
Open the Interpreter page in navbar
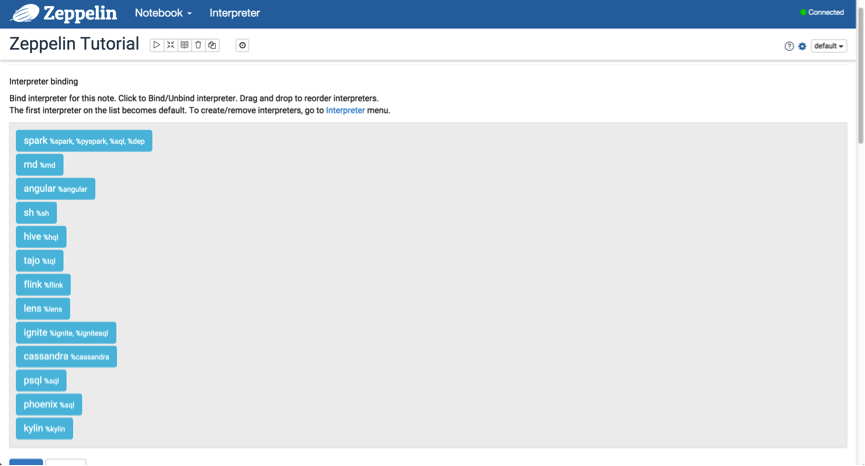pos(234,13)
